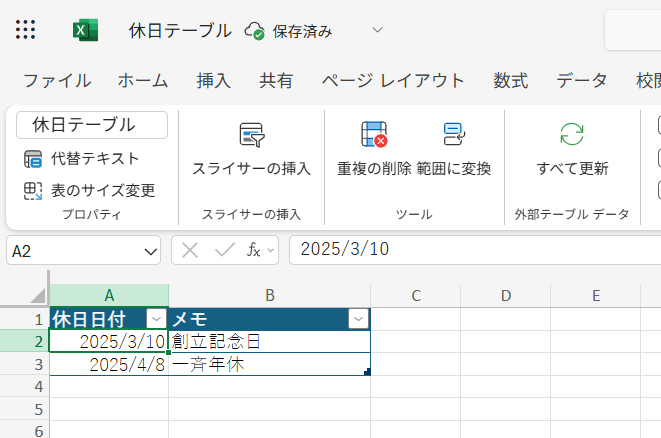Image resolution: width=661 pixels, height=438 pixels.
Task: Expand the fx function dropdown arrow
Action: [x=271, y=250]
